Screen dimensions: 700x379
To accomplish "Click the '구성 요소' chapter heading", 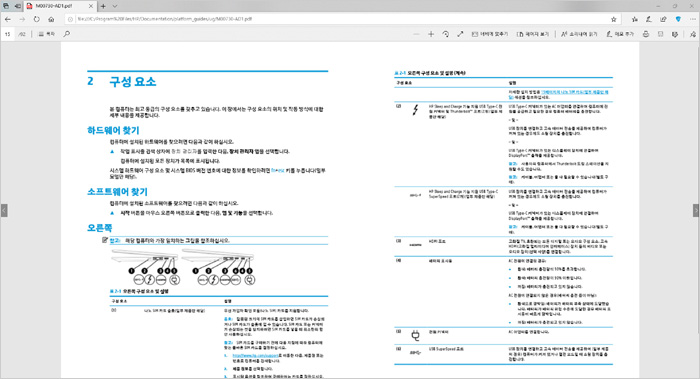I will click(133, 82).
